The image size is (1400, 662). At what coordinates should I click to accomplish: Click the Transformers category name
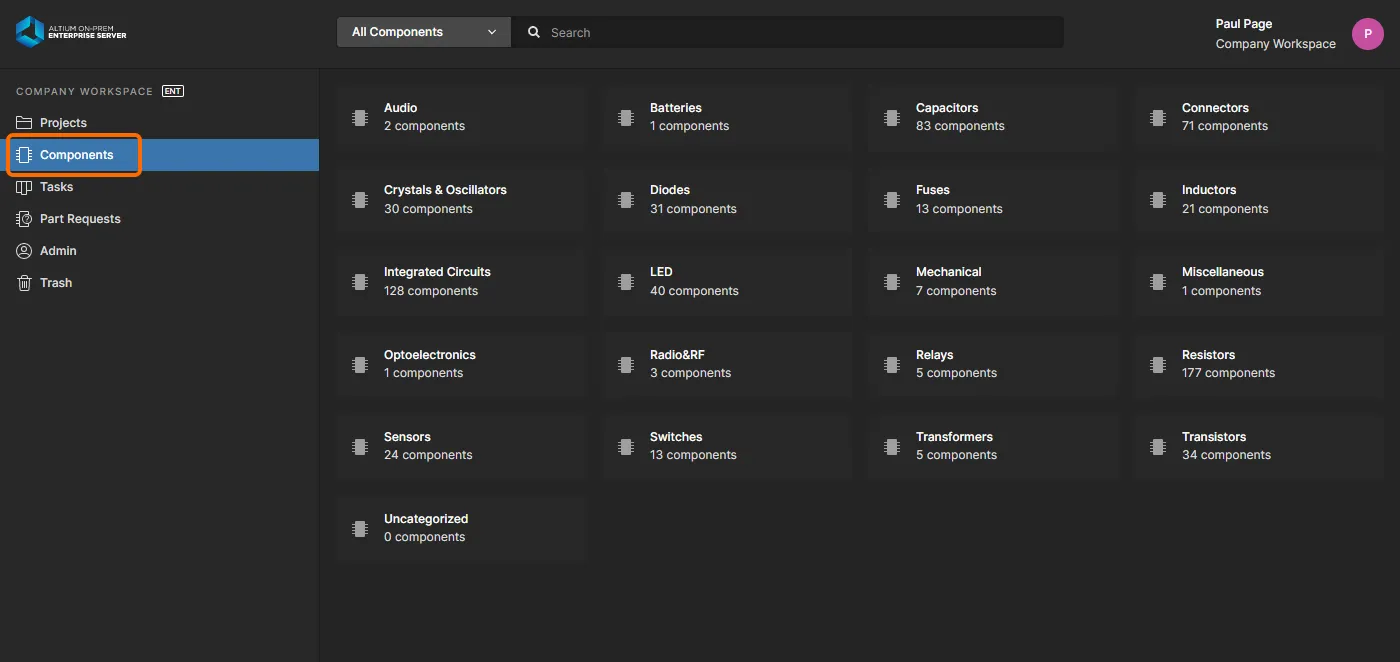pos(954,437)
